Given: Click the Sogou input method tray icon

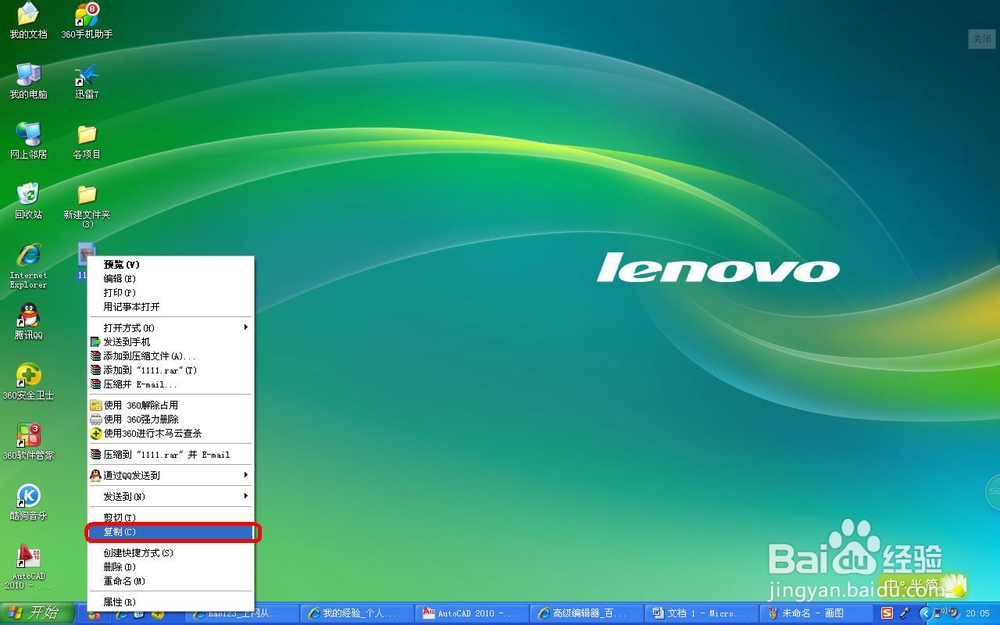Looking at the screenshot, I should click(x=886, y=614).
